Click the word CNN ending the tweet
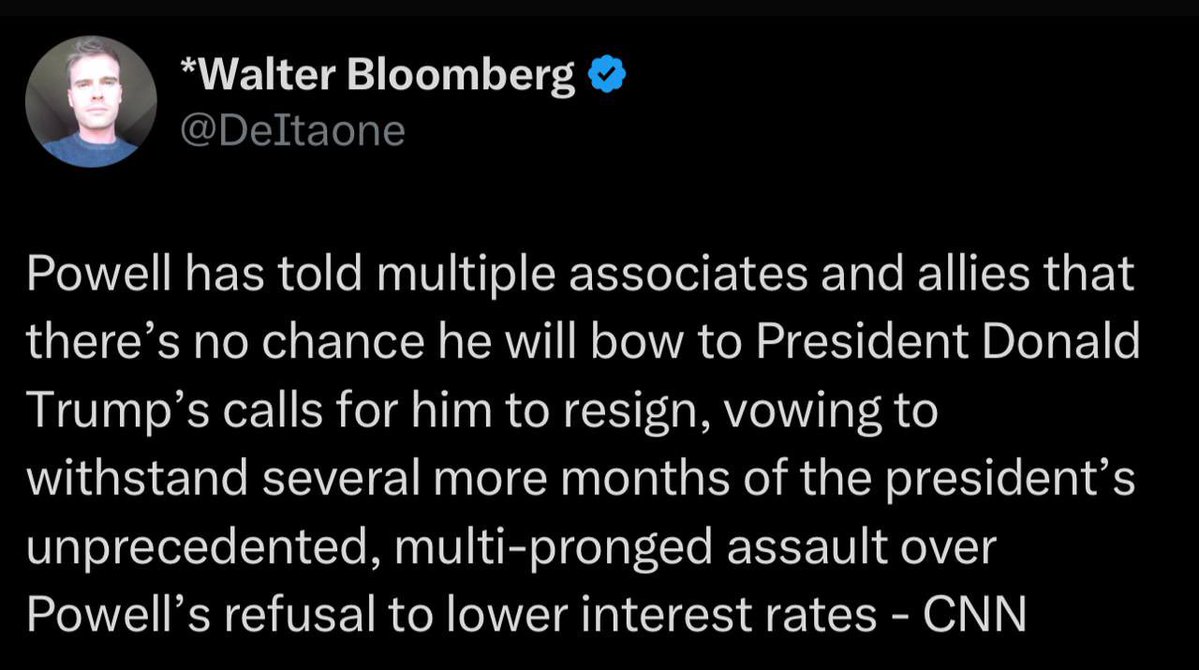 click(974, 613)
